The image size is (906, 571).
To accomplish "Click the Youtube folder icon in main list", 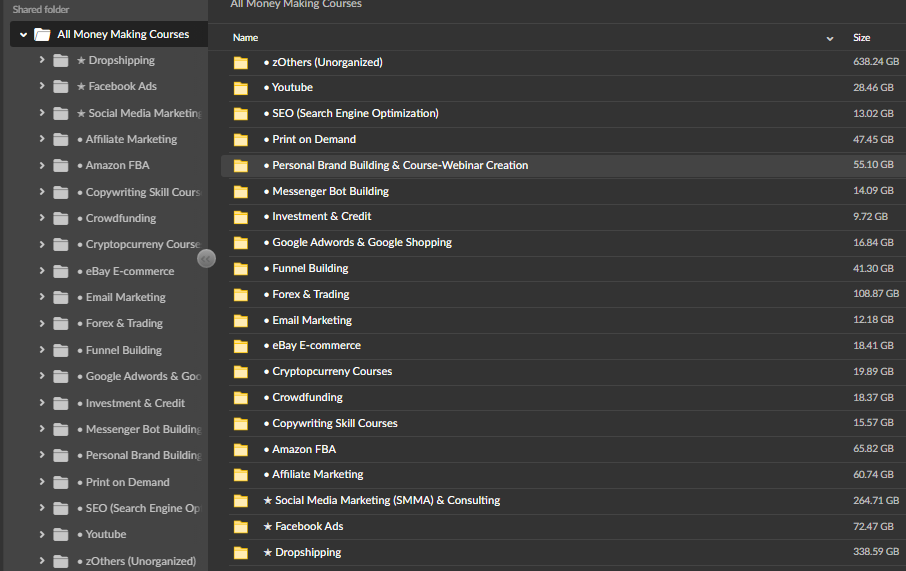I will 241,88.
